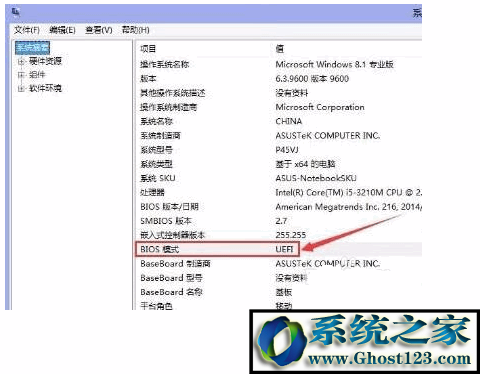Image resolution: width=480 pixels, height=374 pixels.
Task: Click the 值 column header
Action: click(280, 49)
